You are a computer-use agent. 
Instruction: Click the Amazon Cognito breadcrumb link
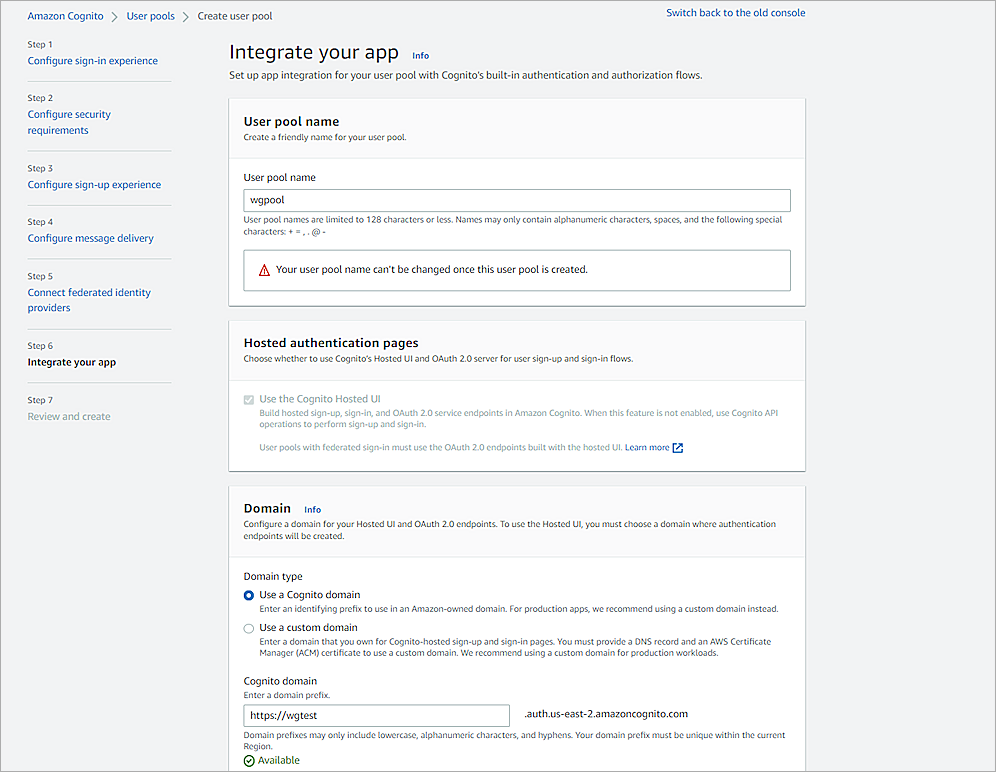pos(65,16)
